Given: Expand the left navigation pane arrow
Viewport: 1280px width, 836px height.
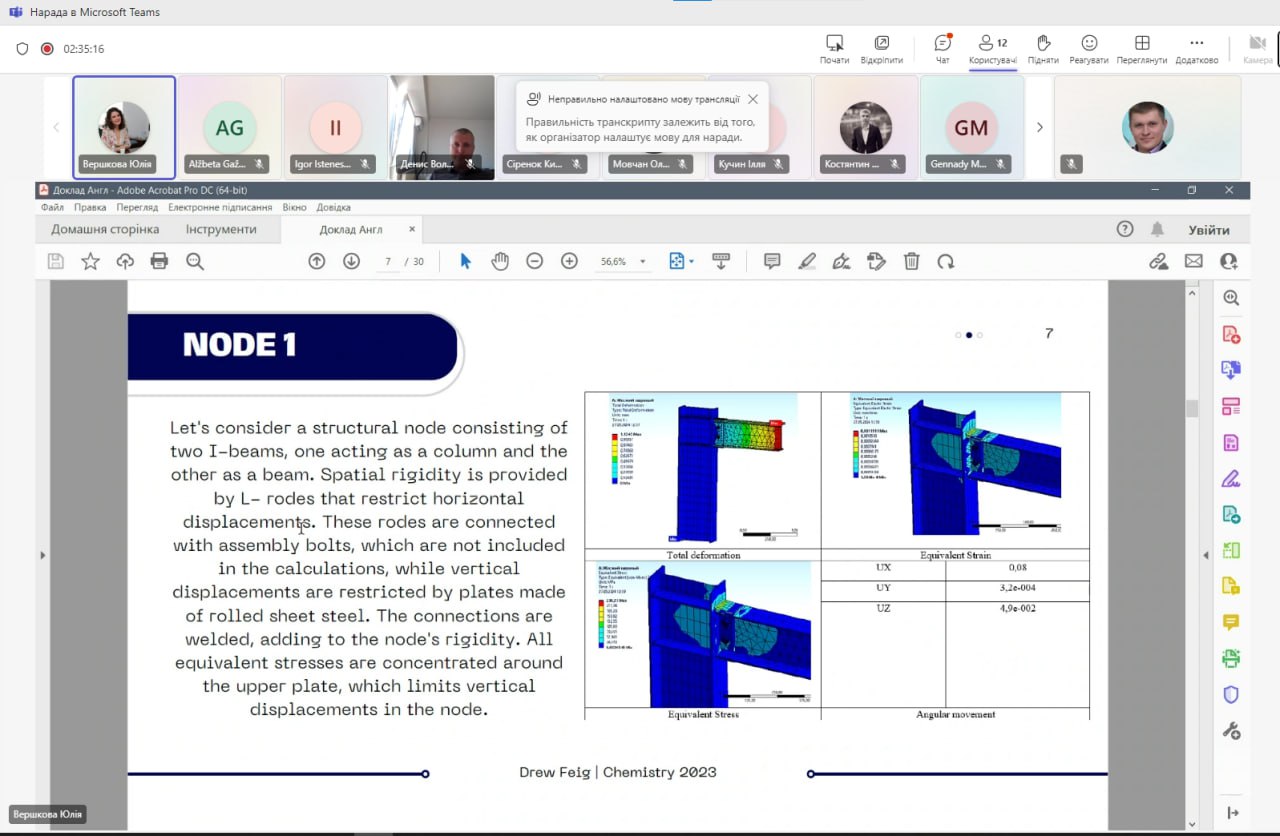Looking at the screenshot, I should [42, 555].
